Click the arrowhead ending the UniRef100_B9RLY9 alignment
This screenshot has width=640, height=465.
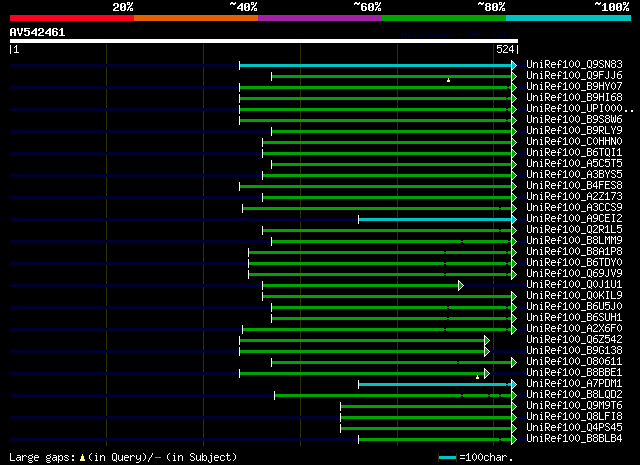pos(514,131)
